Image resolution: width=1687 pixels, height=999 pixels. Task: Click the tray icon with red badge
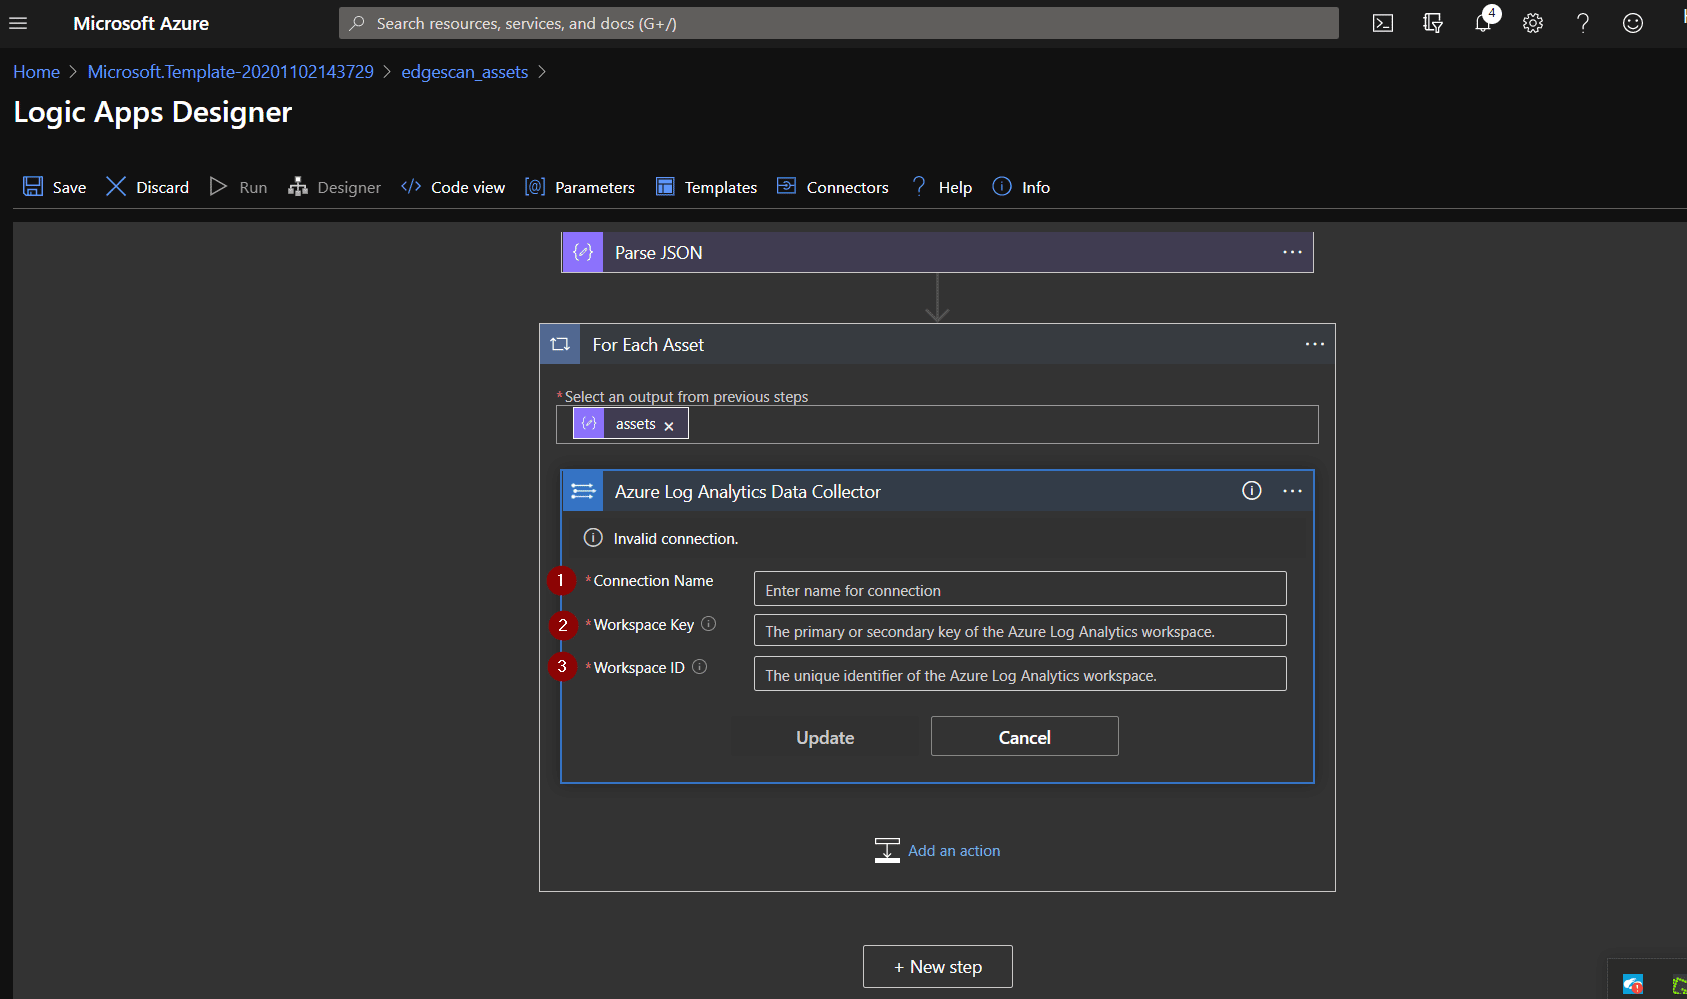pos(1633,985)
